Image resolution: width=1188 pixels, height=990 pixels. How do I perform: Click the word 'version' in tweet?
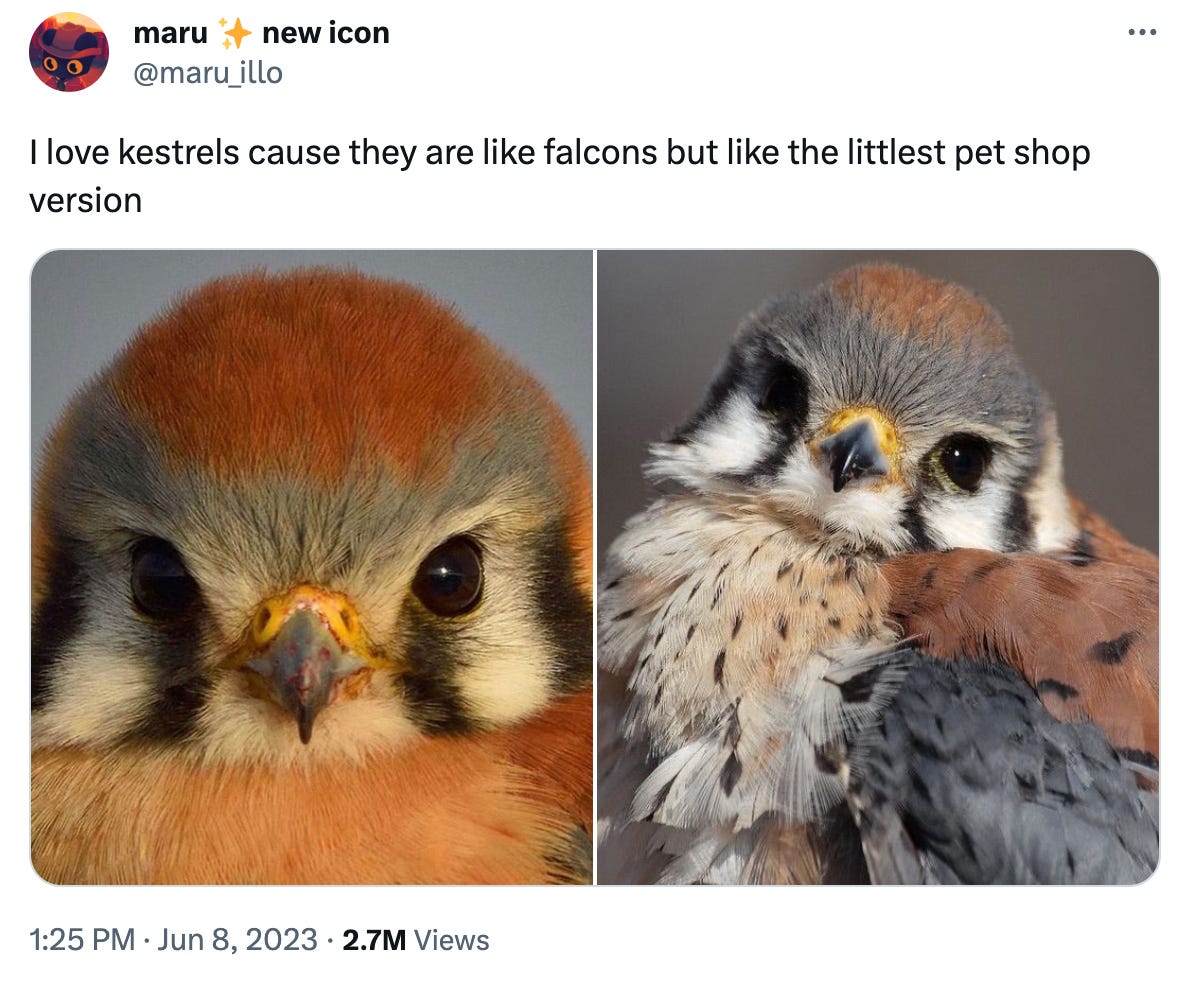[86, 201]
